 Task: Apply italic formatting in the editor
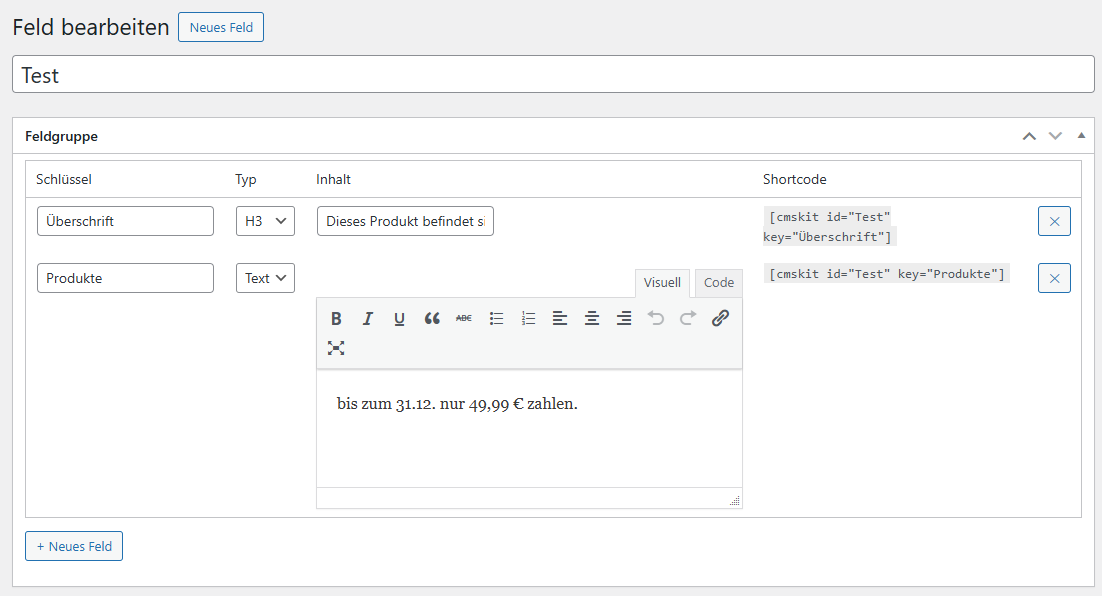(x=368, y=319)
